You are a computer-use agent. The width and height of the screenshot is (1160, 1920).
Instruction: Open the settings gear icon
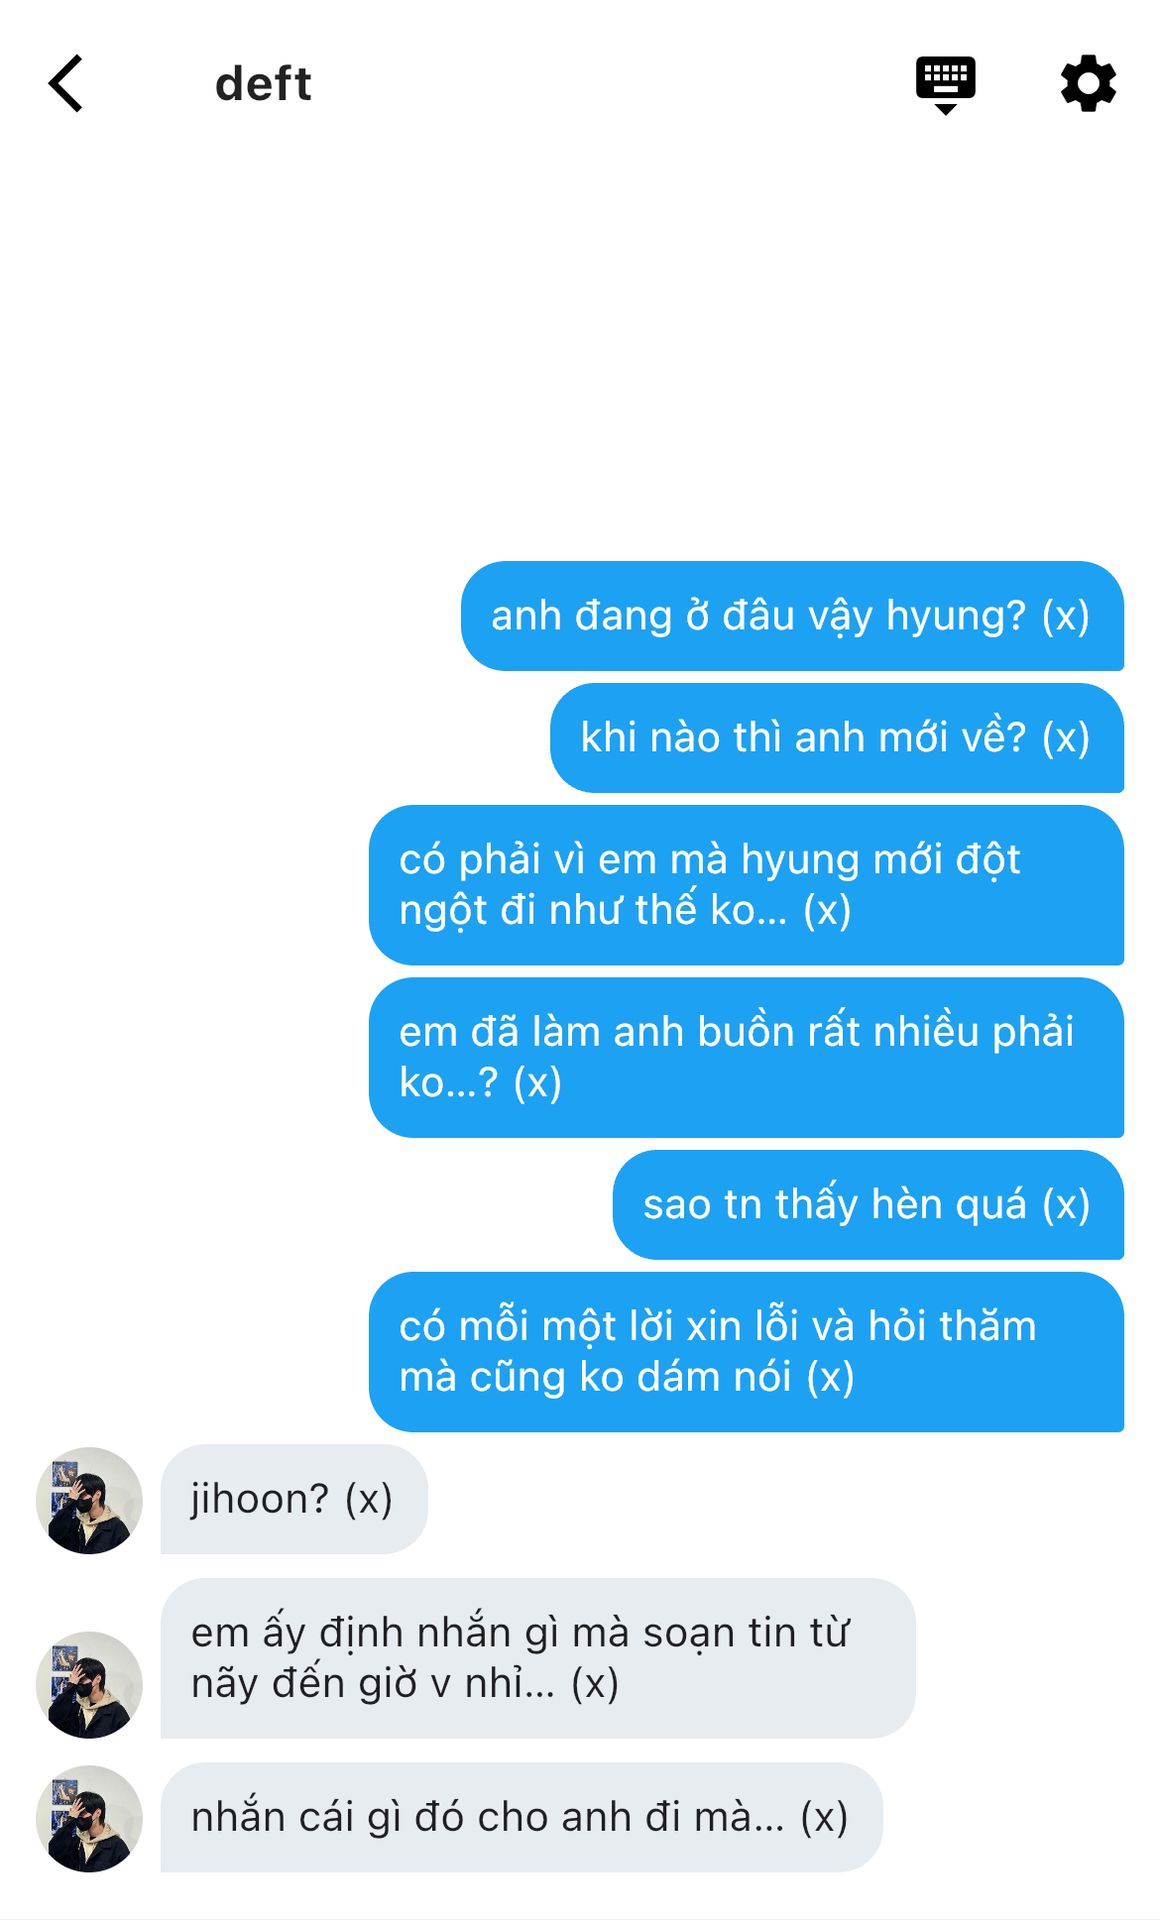(x=1088, y=83)
